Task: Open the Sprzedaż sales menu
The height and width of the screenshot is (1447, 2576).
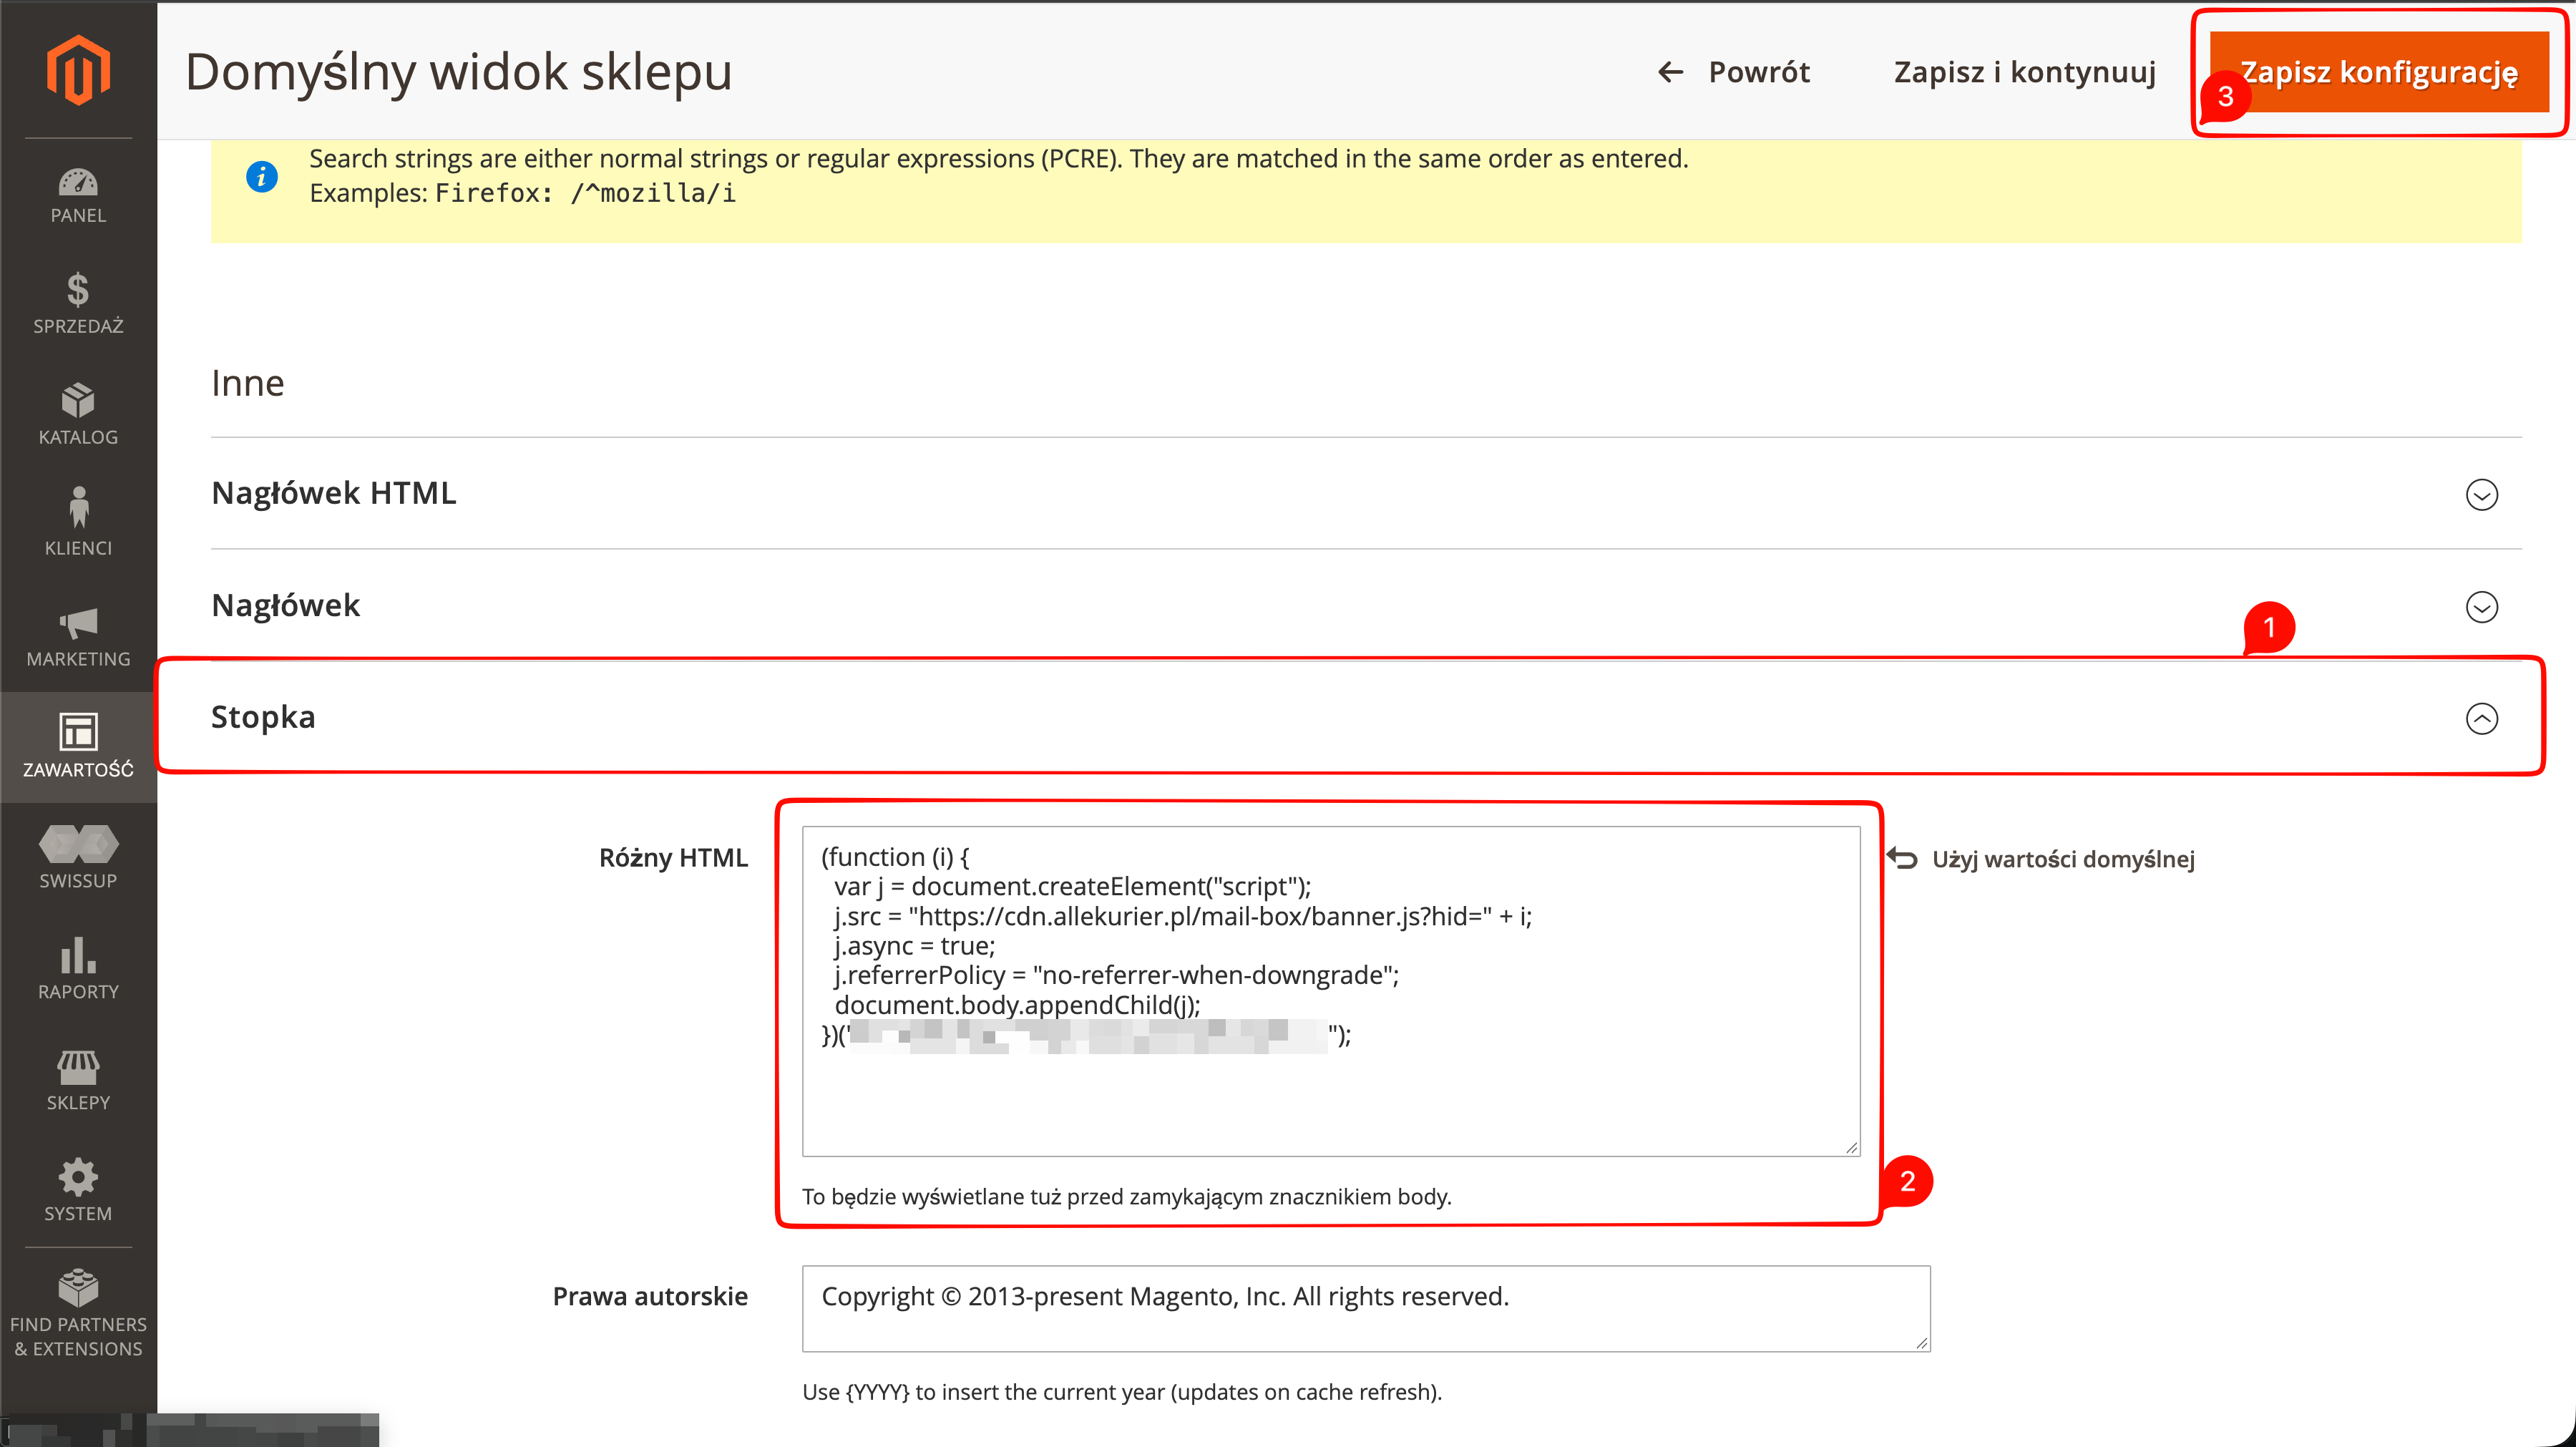Action: 78,304
